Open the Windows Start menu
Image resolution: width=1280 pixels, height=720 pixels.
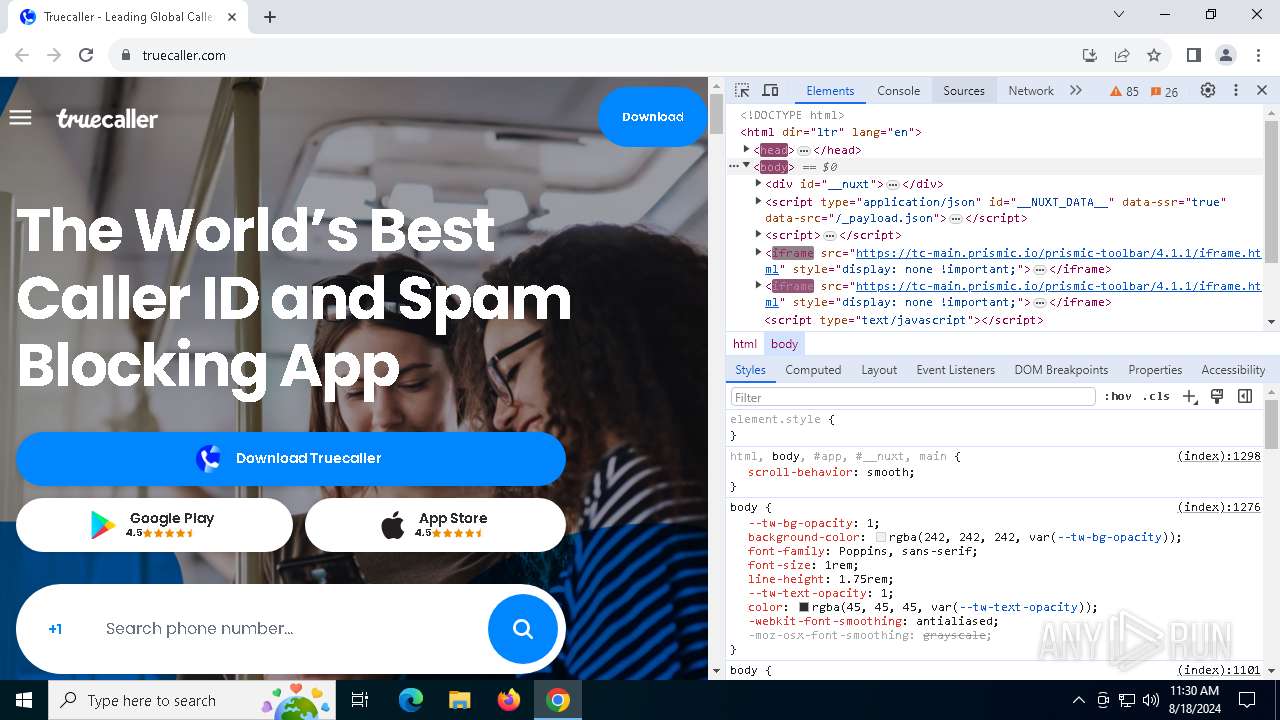tap(24, 700)
